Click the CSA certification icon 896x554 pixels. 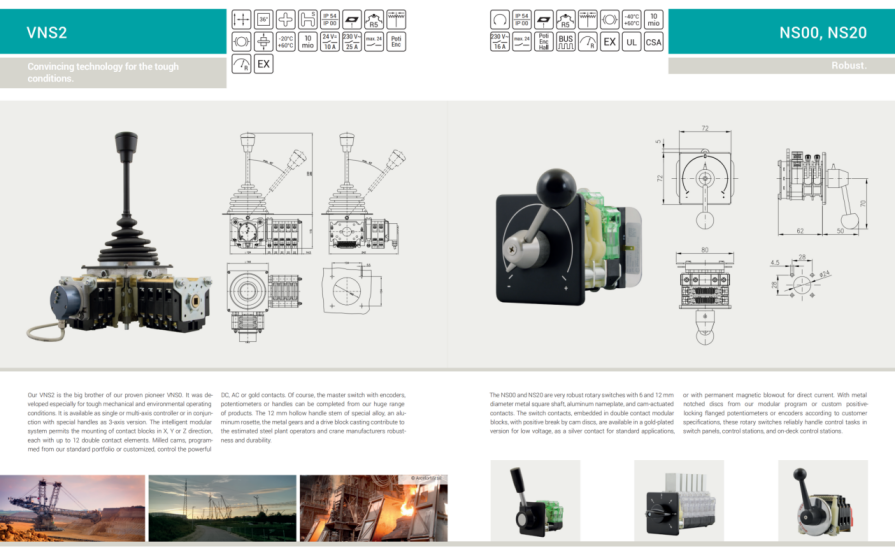pos(653,41)
